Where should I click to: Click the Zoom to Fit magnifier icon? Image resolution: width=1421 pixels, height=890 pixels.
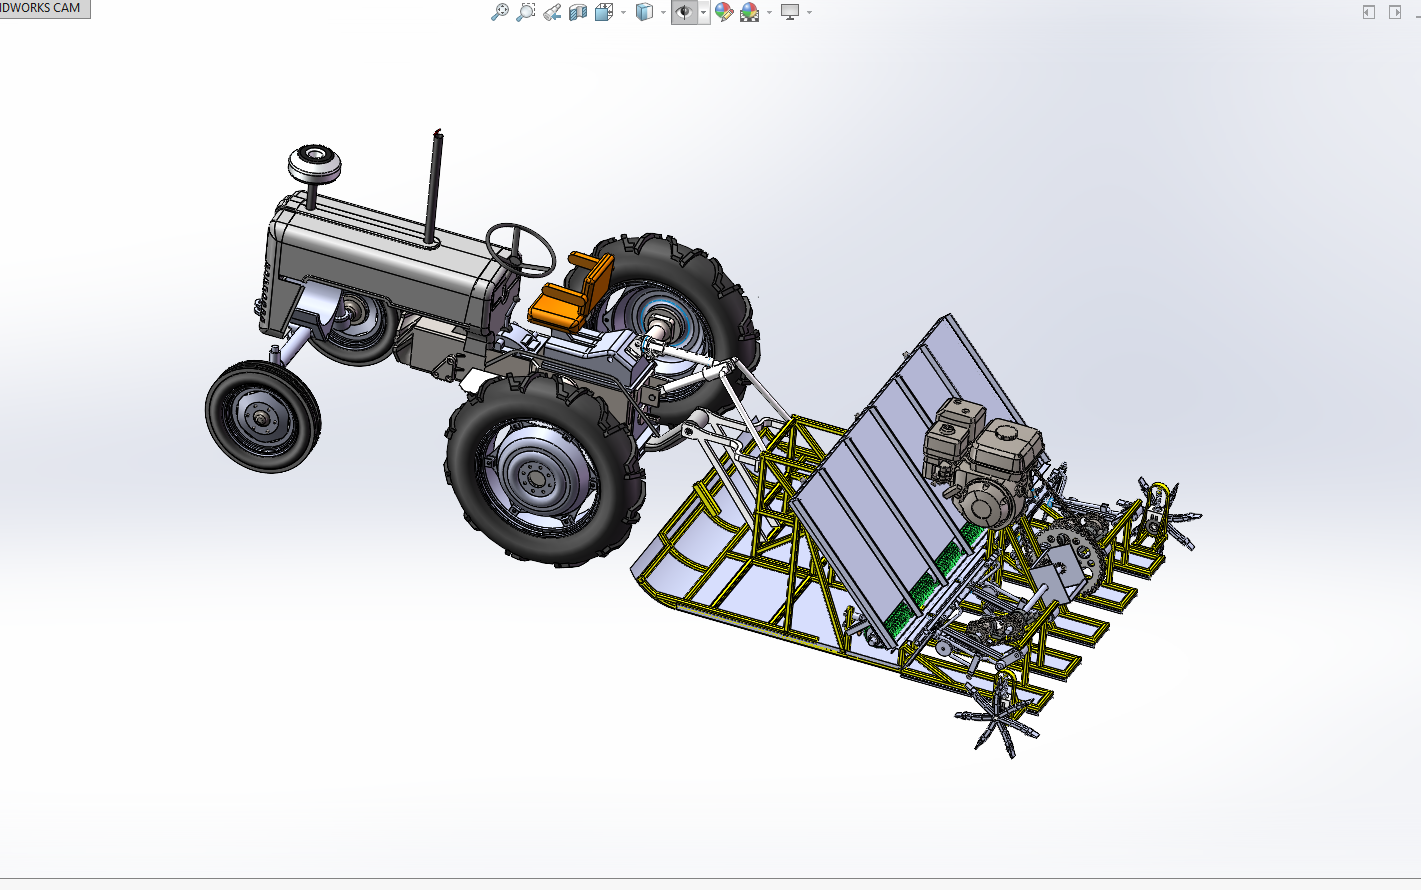point(499,12)
